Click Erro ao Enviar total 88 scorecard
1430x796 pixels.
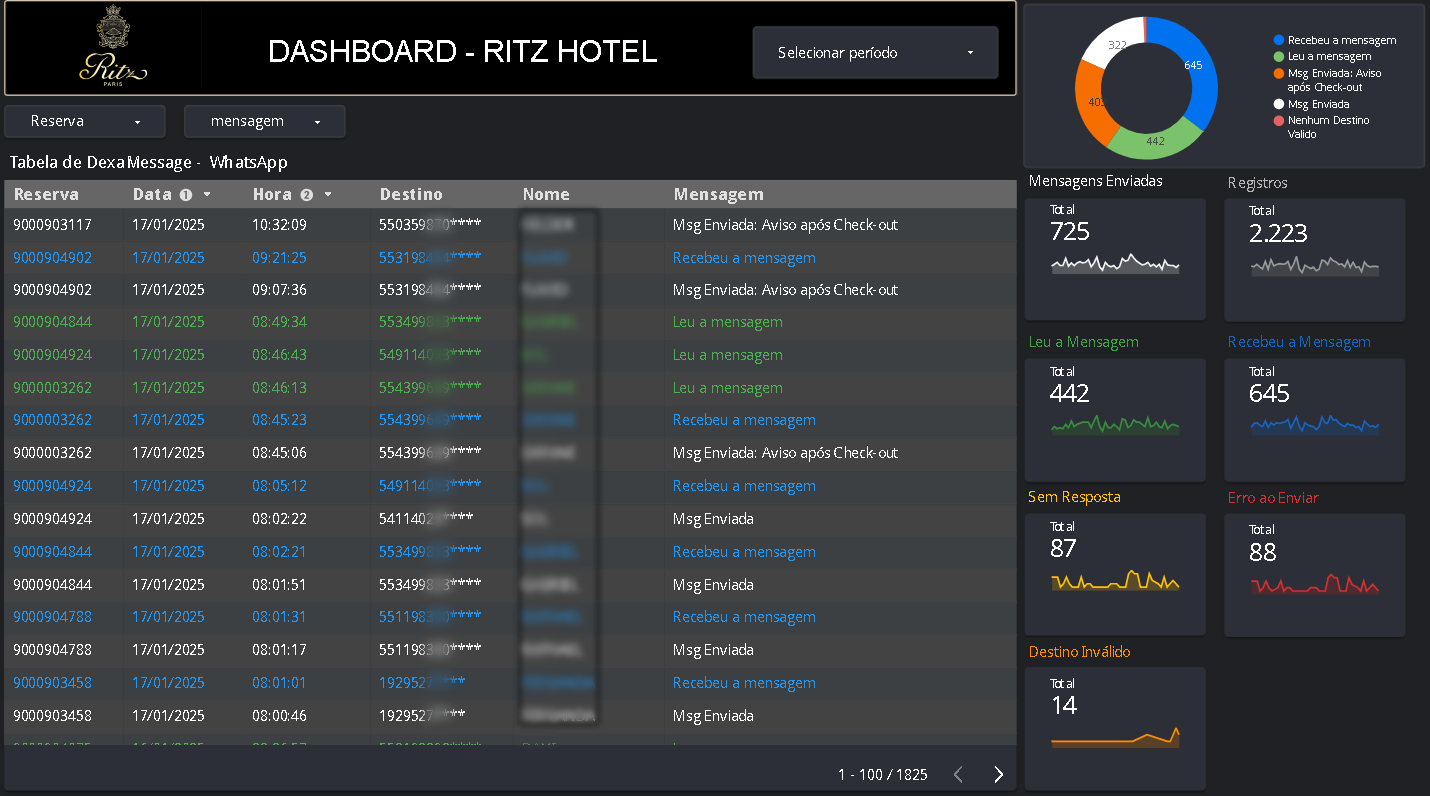coord(1314,575)
